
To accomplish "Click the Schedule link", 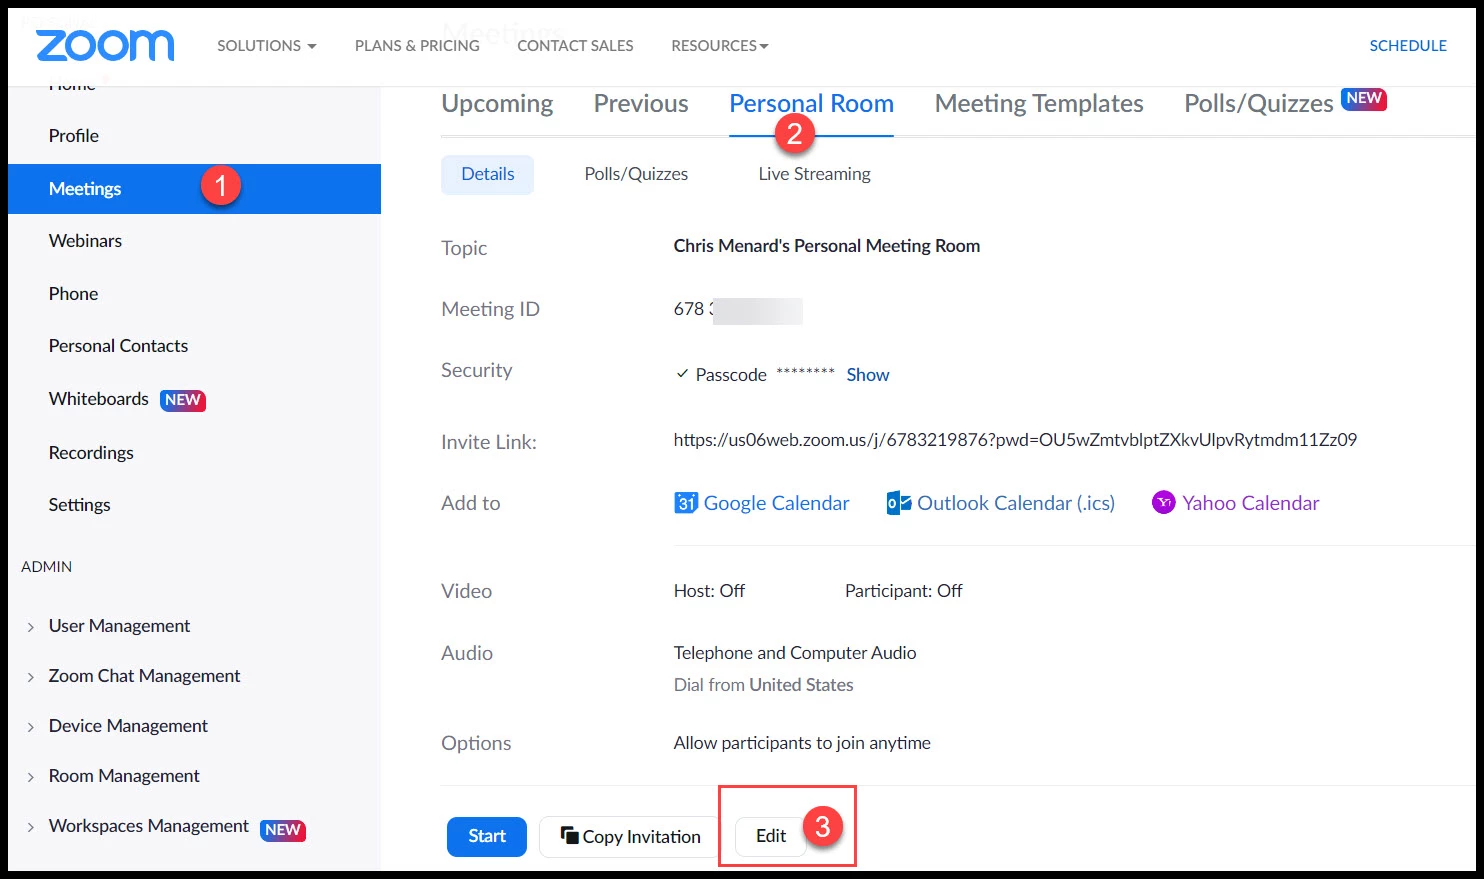I will pos(1408,46).
